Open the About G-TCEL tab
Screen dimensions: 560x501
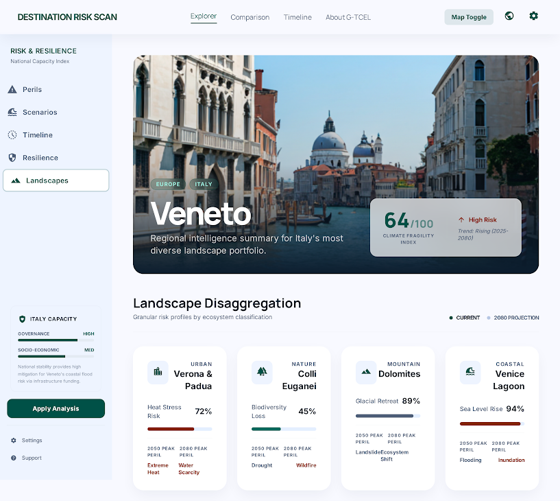pyautogui.click(x=348, y=17)
